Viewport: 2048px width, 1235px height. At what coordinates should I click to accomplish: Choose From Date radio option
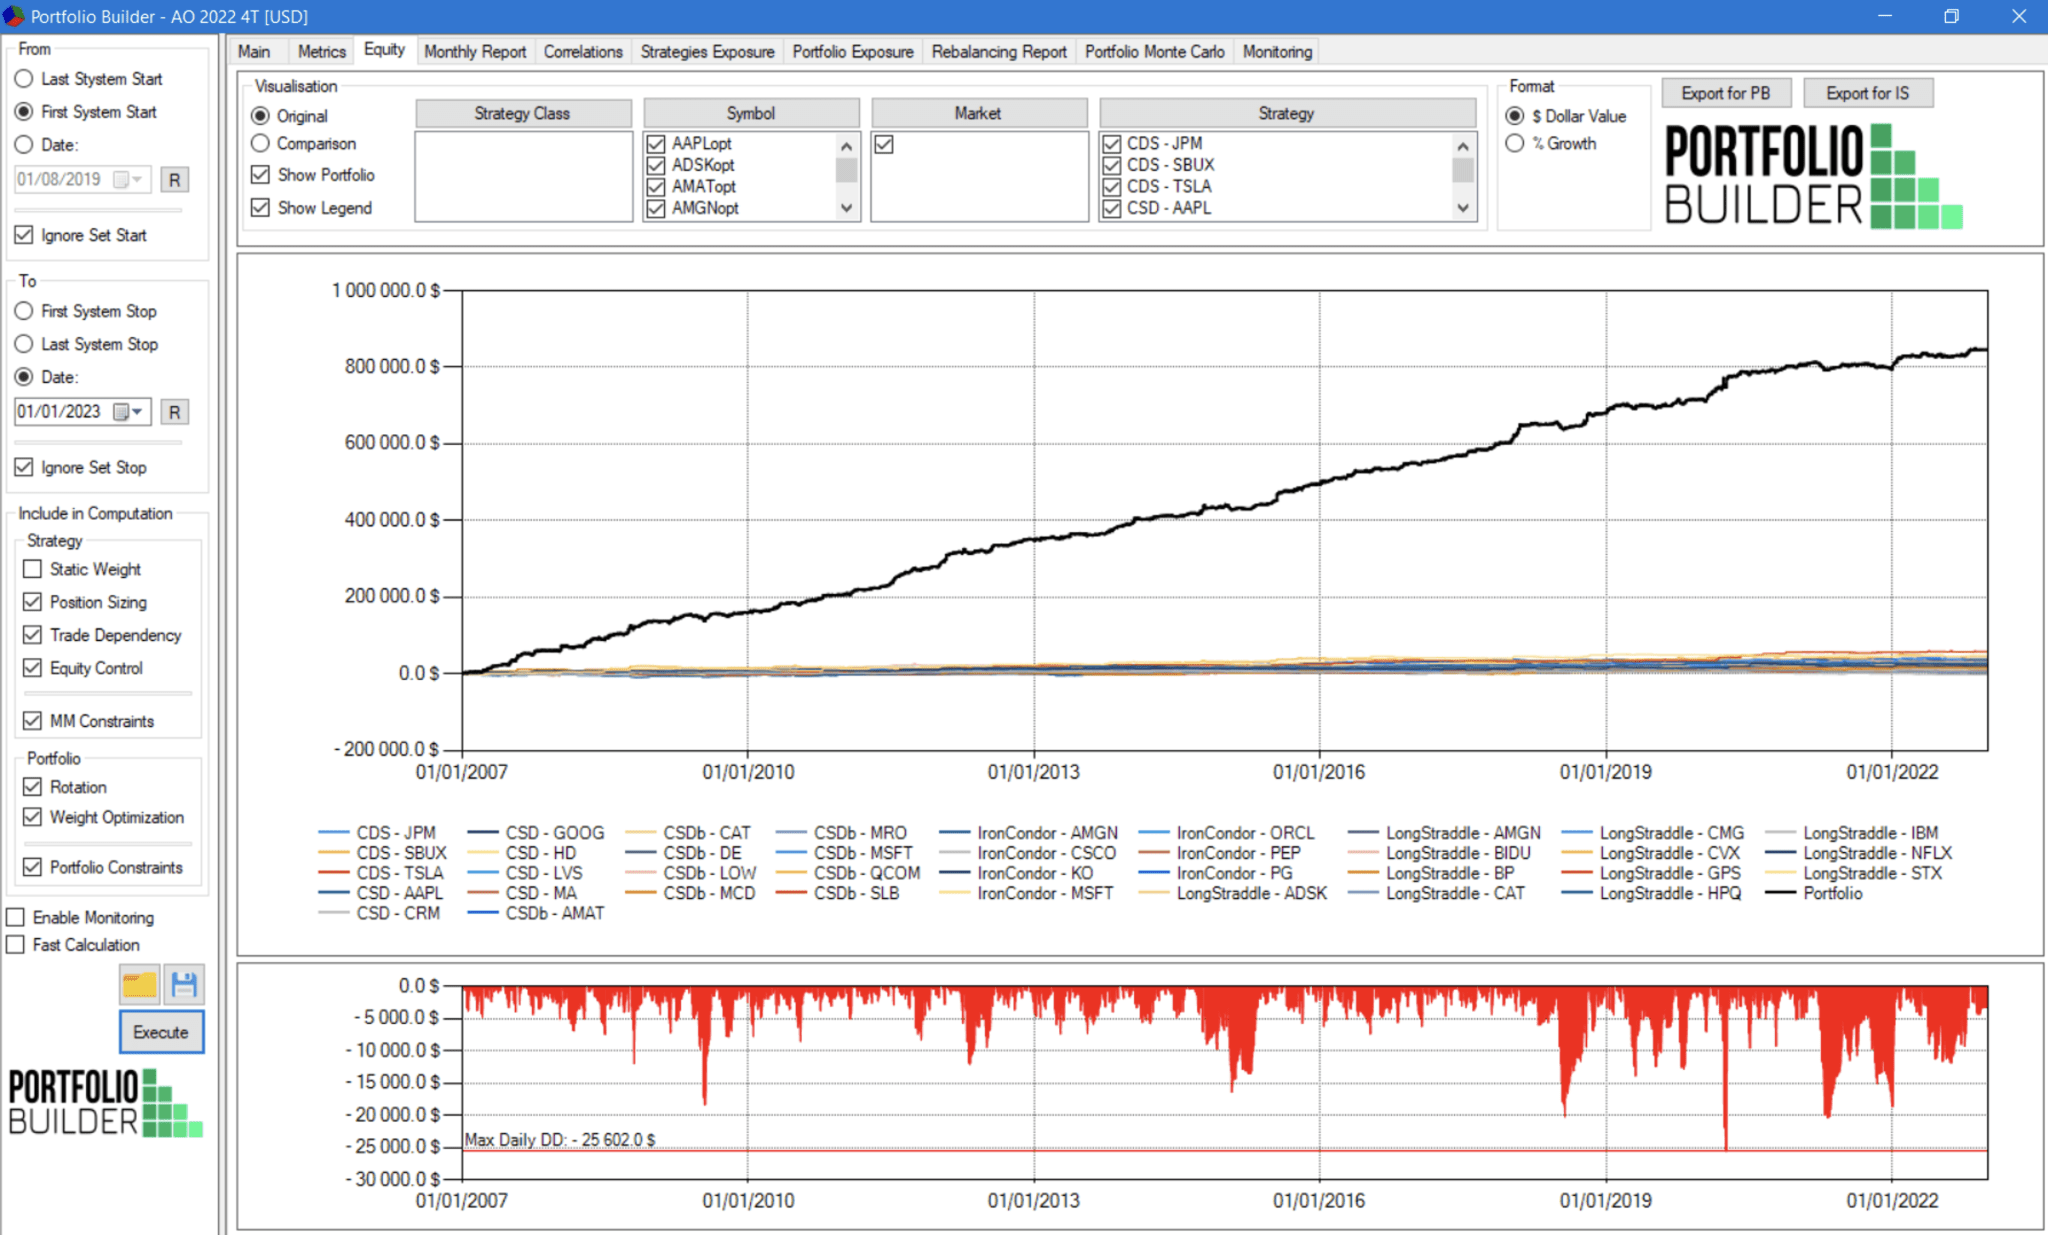(x=24, y=145)
